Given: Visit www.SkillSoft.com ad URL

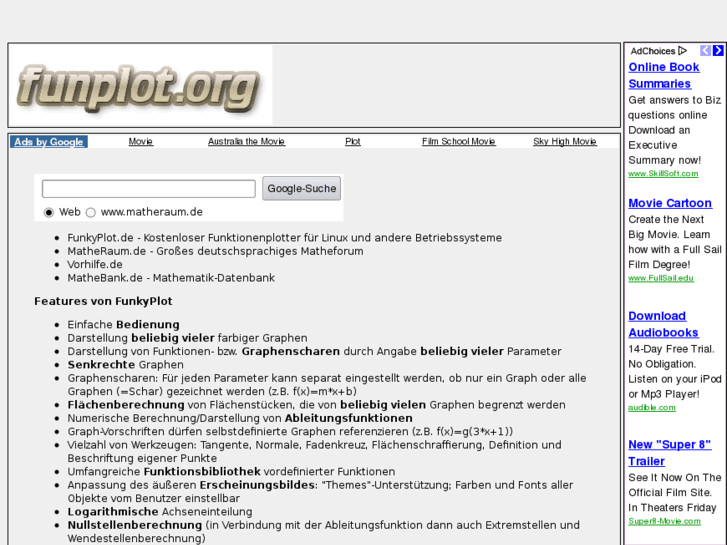Looking at the screenshot, I should click(663, 173).
